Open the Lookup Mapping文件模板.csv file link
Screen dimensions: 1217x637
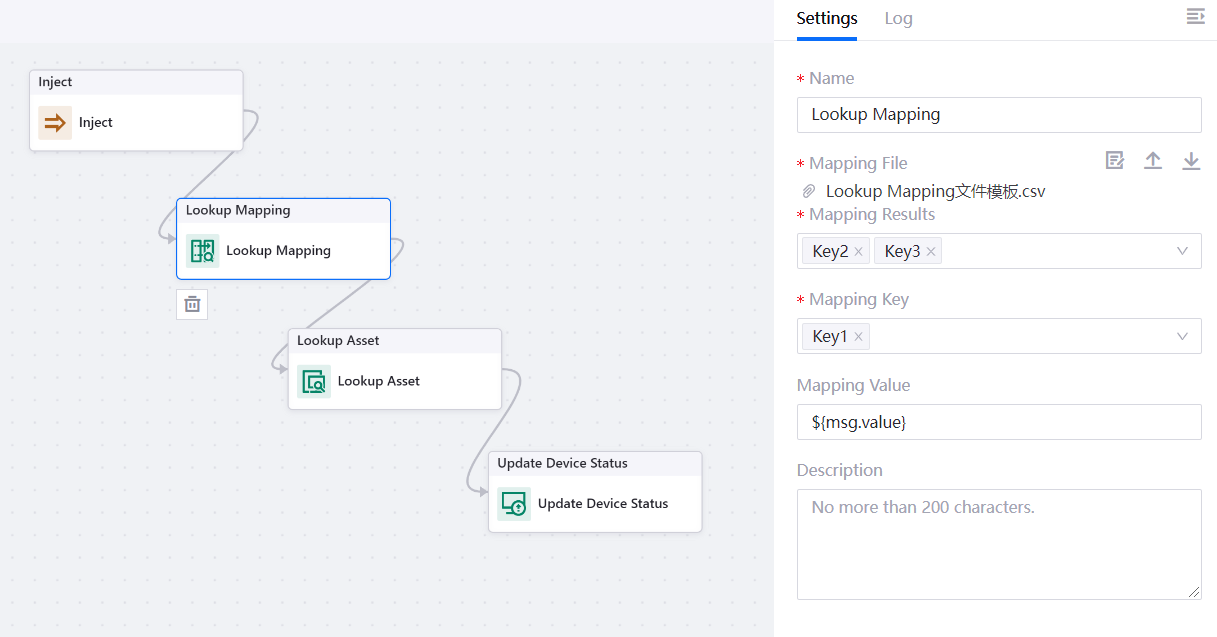[935, 191]
